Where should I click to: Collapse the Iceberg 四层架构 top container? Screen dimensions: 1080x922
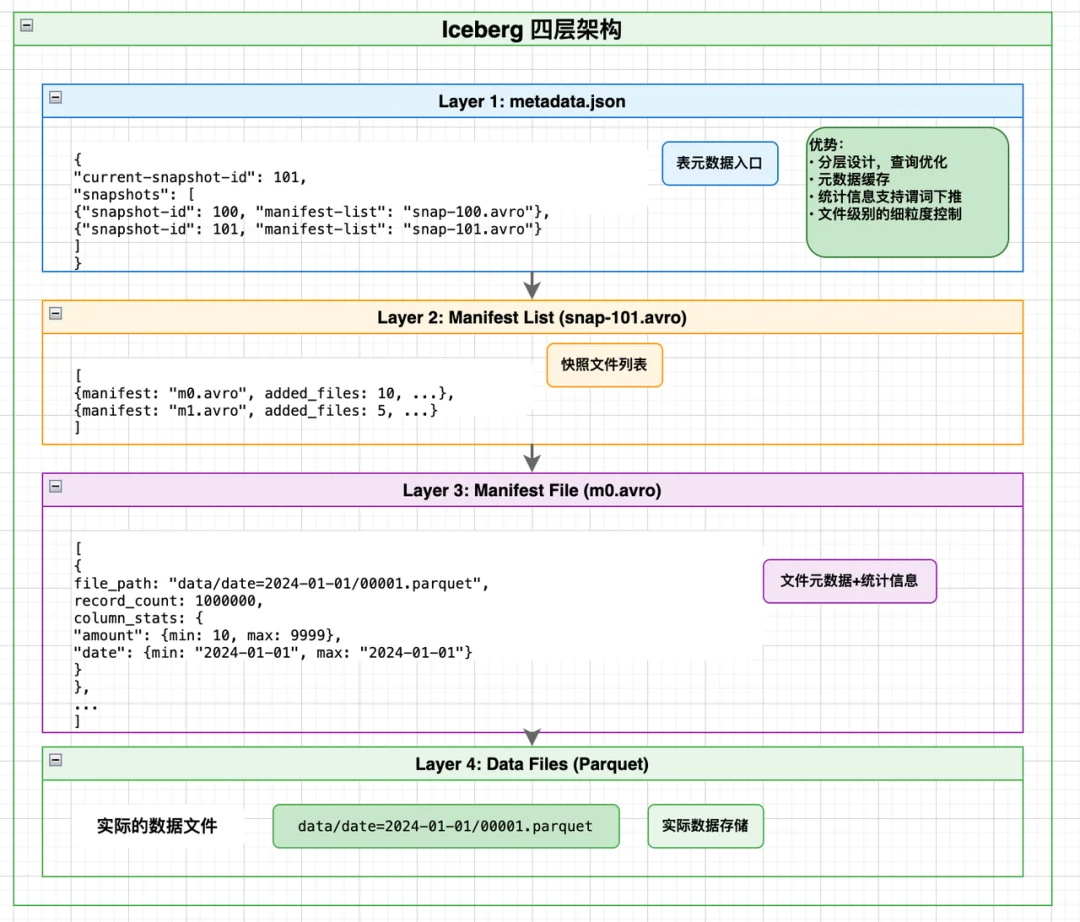click(x=25, y=27)
